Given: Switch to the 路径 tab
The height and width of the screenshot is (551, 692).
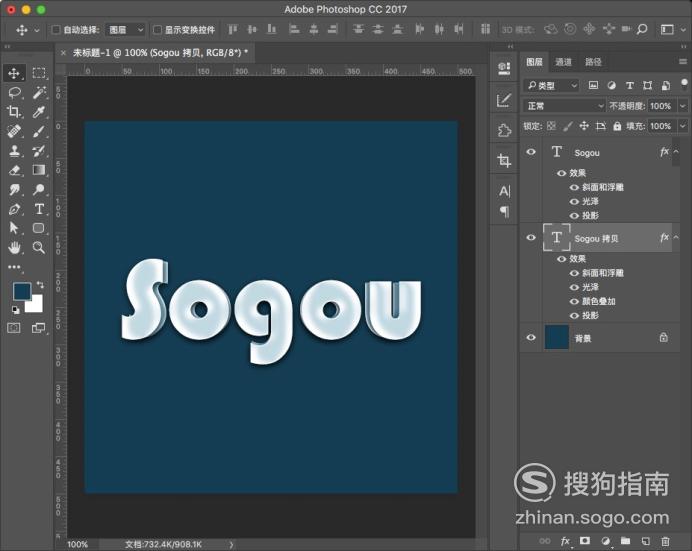Looking at the screenshot, I should (593, 62).
